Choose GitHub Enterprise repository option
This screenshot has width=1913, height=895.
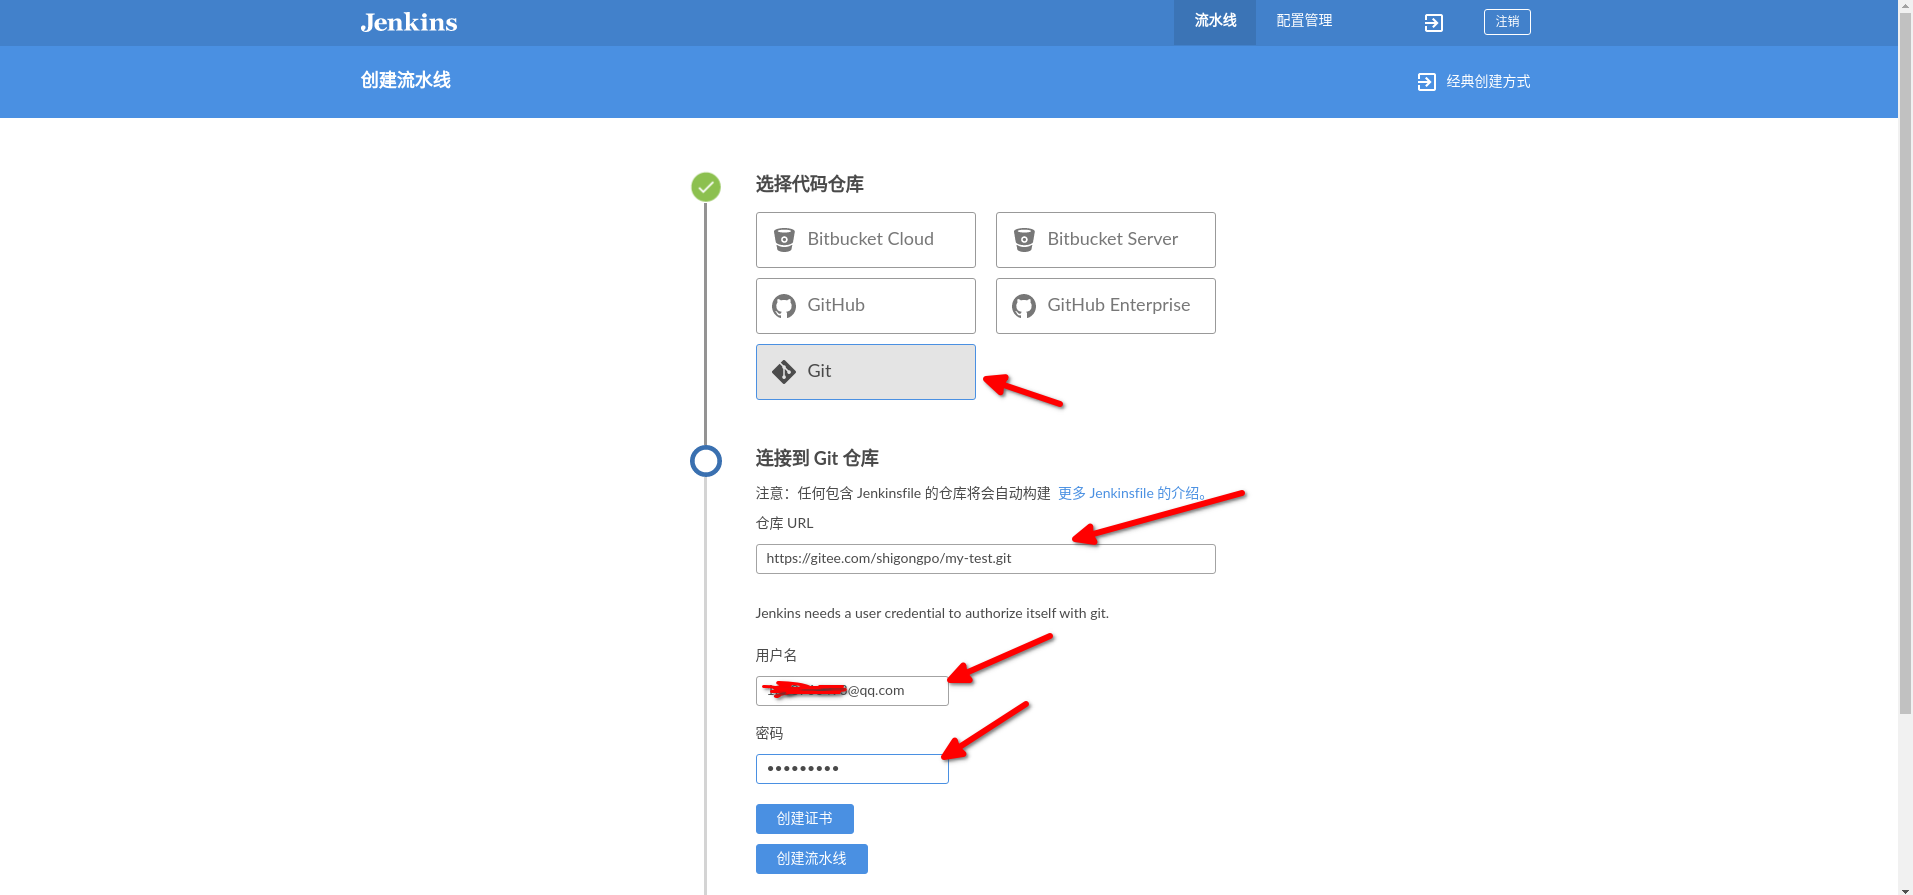[x=1105, y=306]
